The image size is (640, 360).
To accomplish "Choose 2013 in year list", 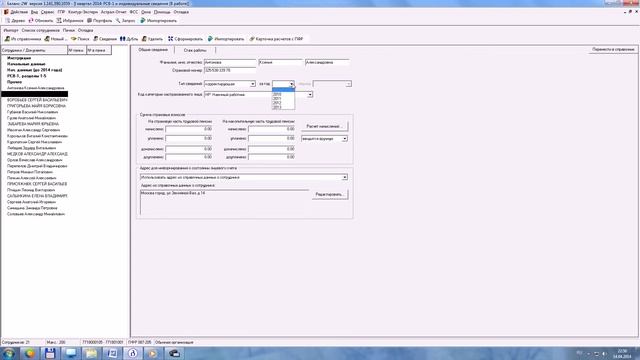I will pyautogui.click(x=283, y=108).
